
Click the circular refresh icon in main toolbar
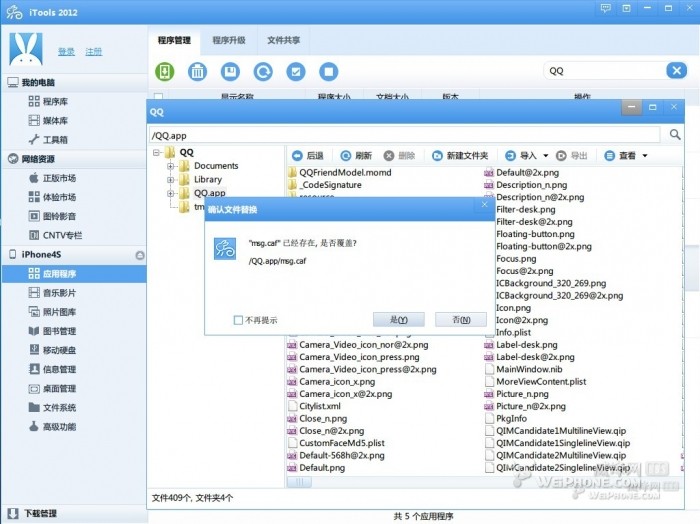pyautogui.click(x=263, y=71)
